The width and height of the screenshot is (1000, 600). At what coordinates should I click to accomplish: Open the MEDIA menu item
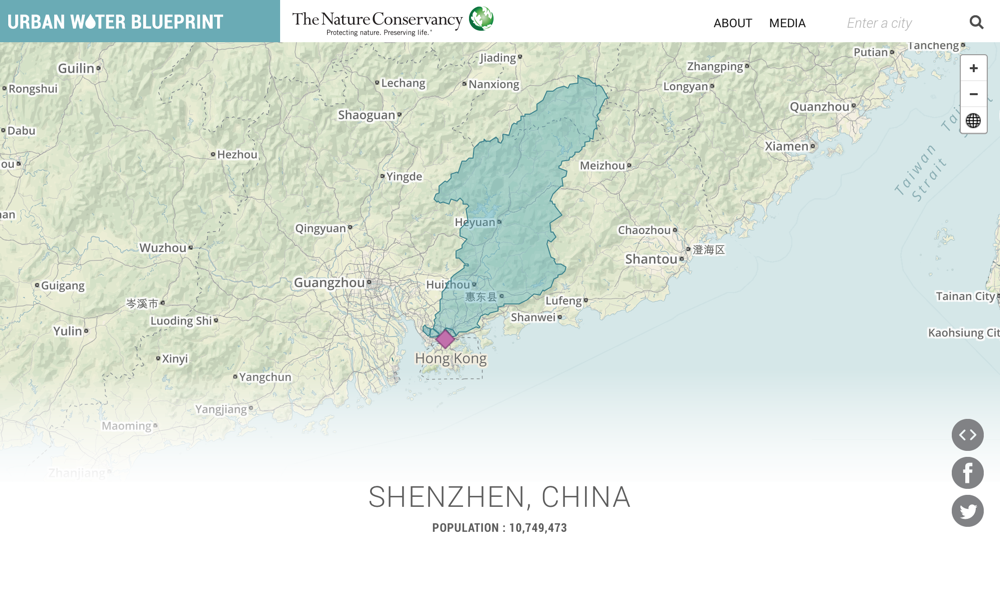click(787, 23)
